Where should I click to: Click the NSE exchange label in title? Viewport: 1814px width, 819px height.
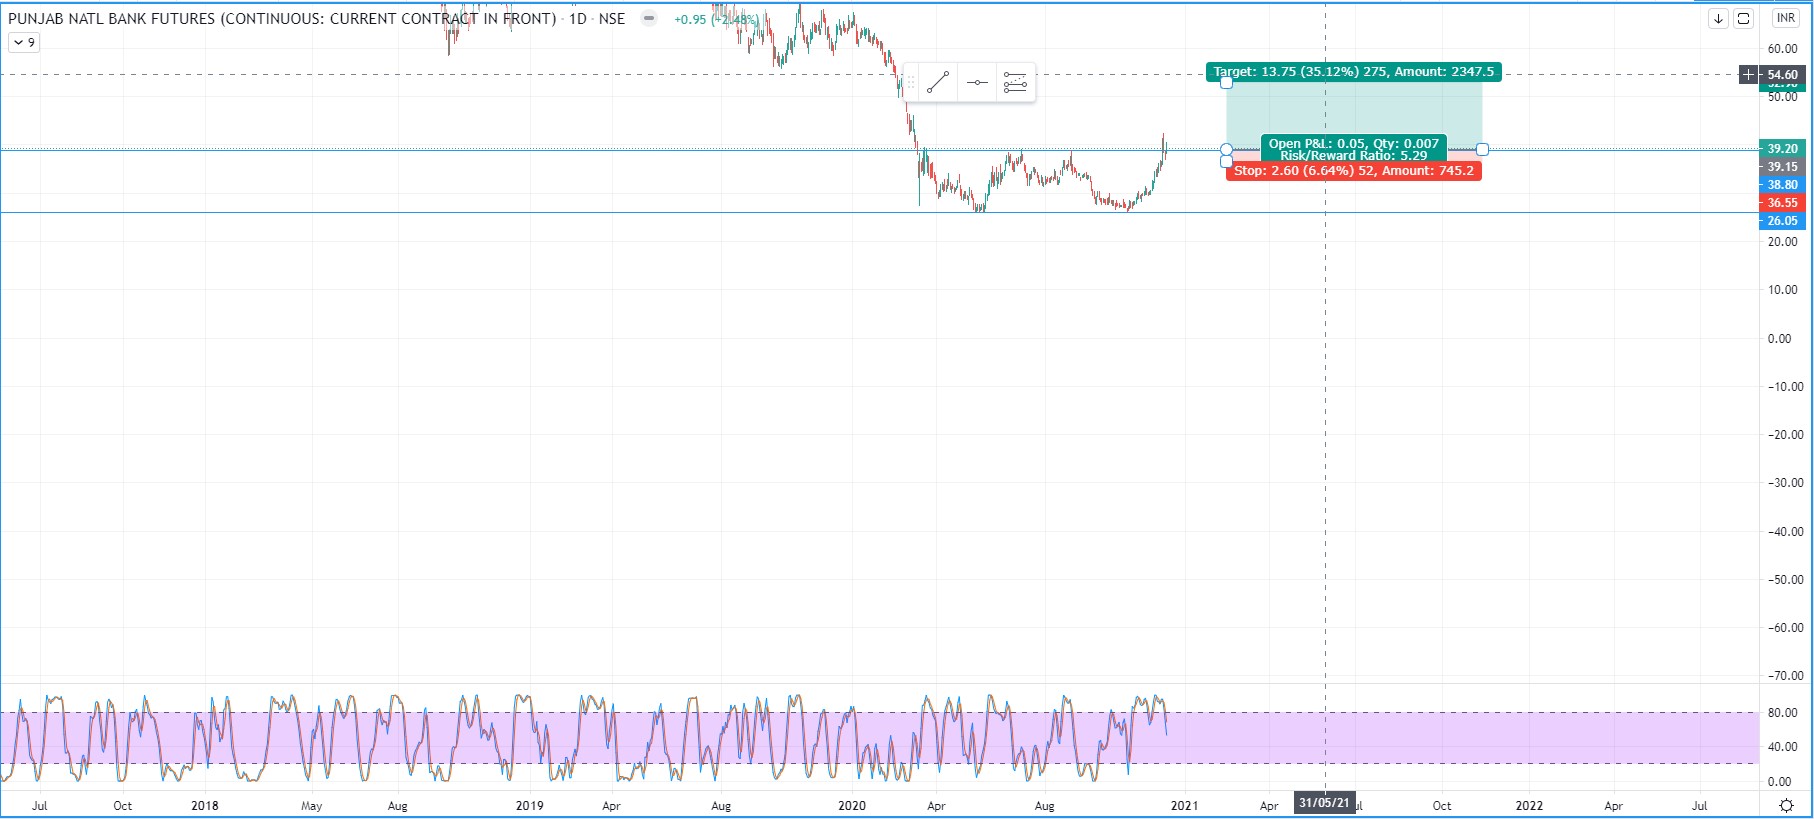click(611, 18)
